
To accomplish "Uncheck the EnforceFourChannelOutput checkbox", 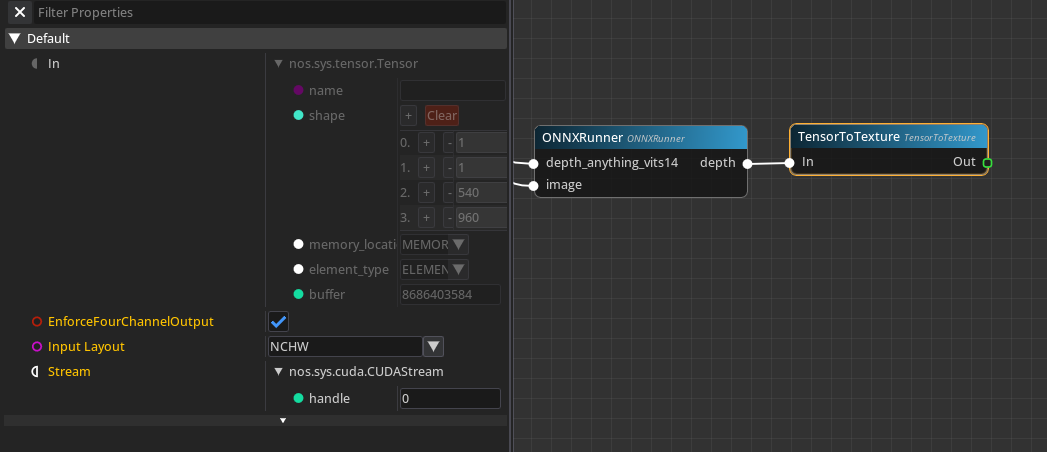I will [x=278, y=322].
